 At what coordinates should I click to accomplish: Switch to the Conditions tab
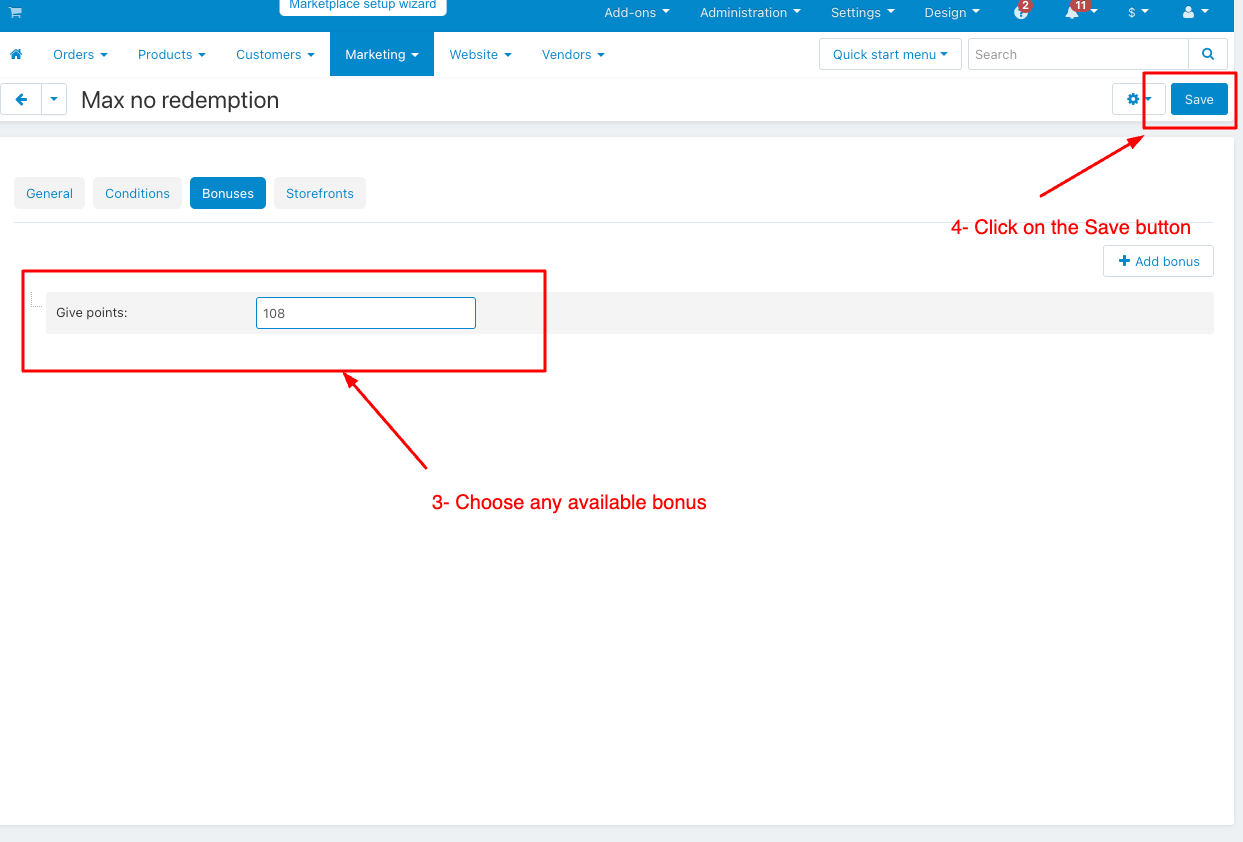pyautogui.click(x=137, y=193)
